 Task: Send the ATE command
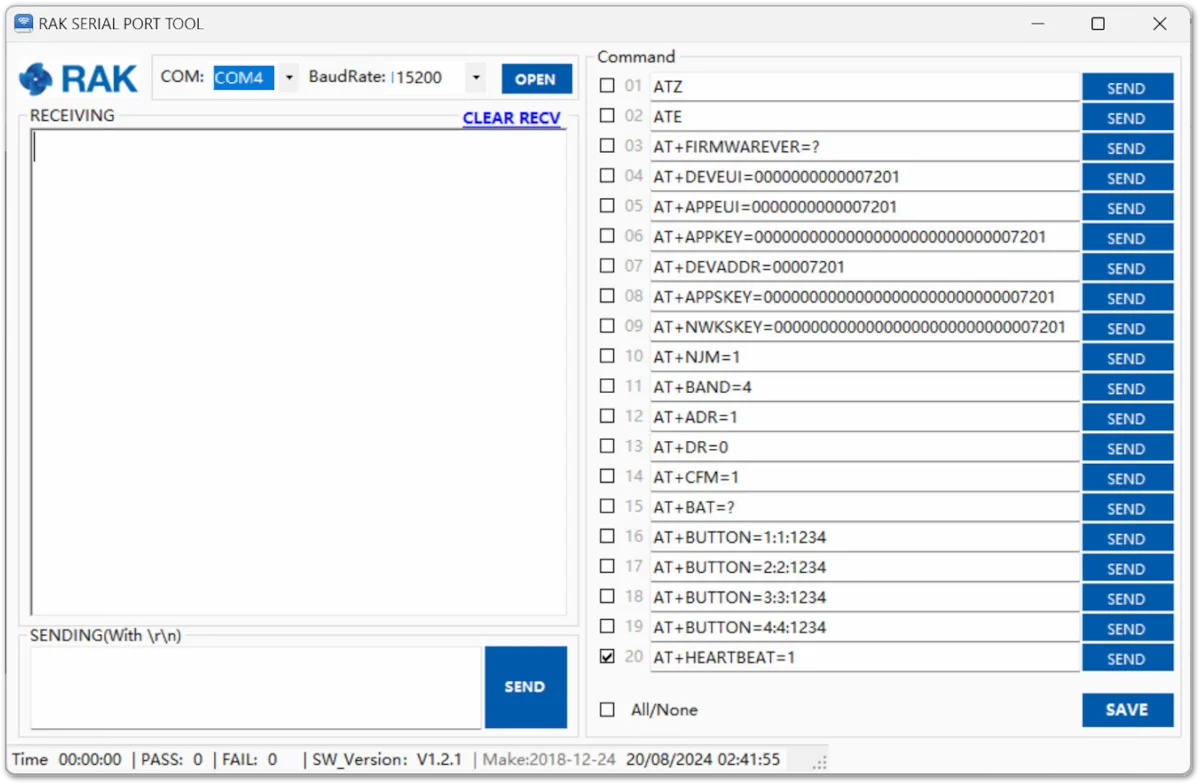click(1127, 118)
